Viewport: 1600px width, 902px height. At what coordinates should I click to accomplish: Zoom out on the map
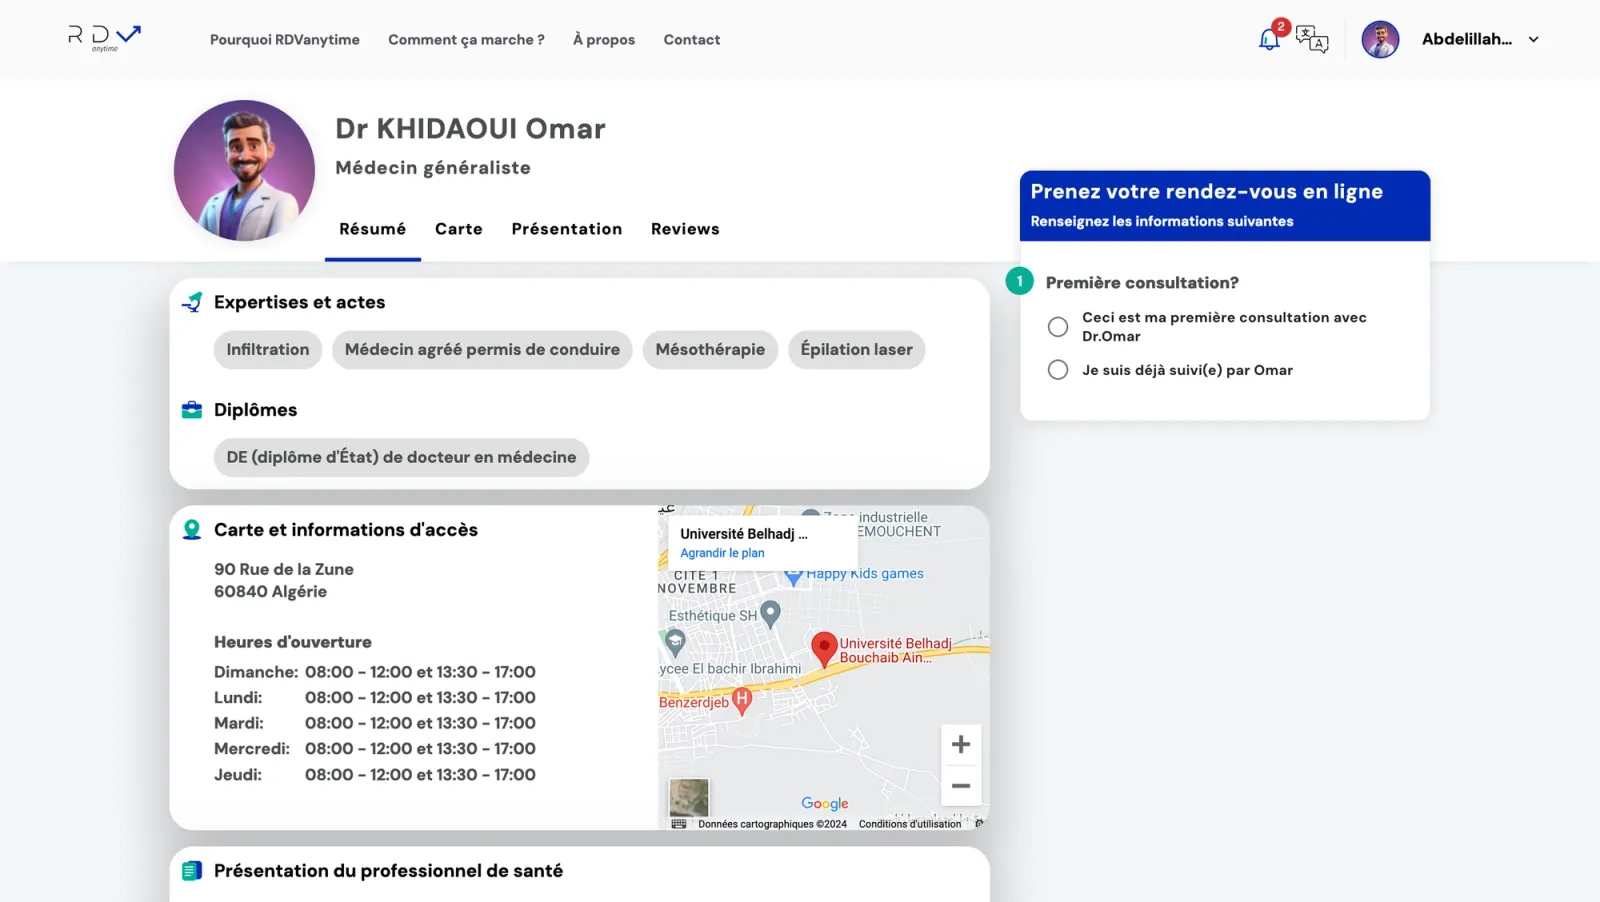coord(961,786)
